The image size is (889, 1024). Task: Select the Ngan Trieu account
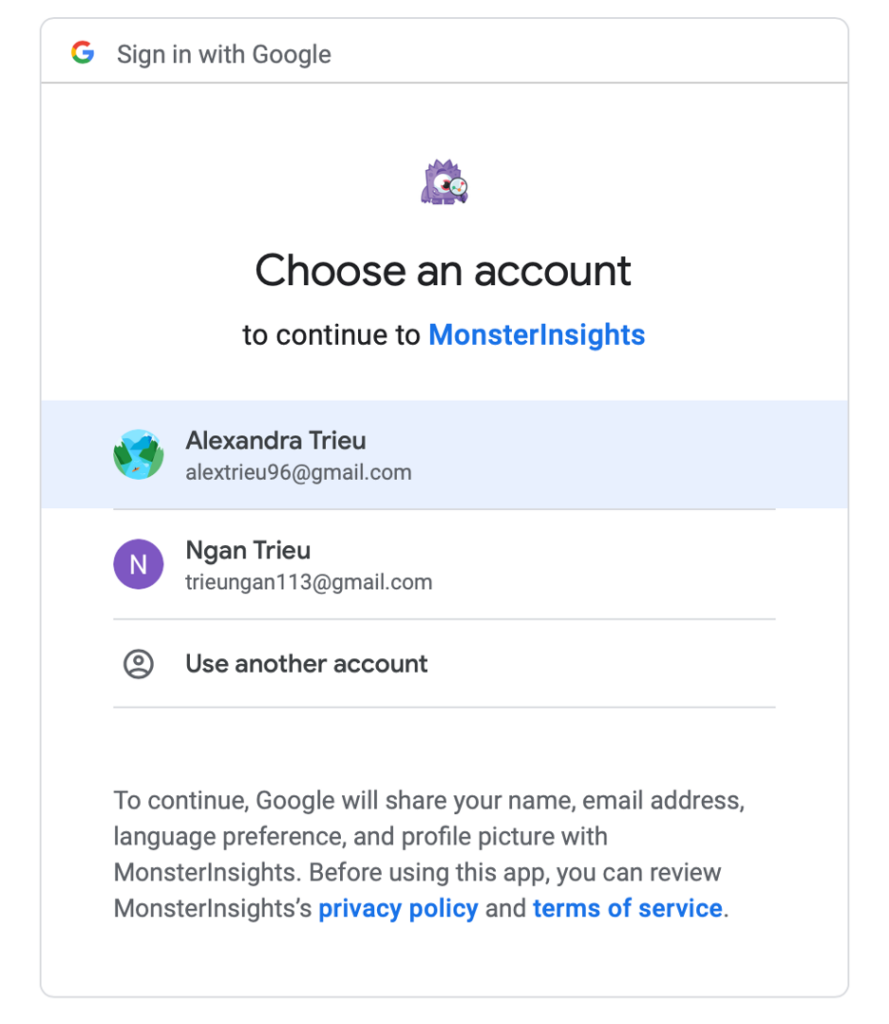(444, 564)
